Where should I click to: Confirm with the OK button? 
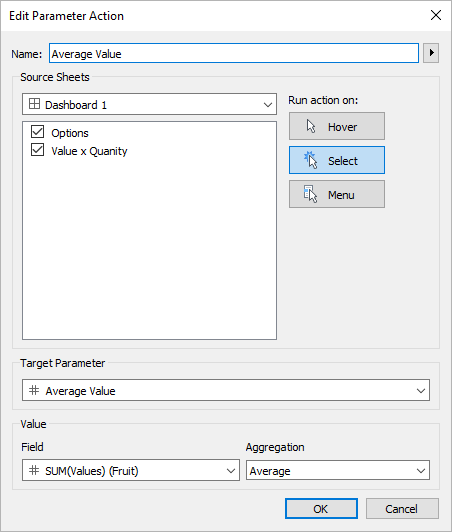[x=321, y=509]
